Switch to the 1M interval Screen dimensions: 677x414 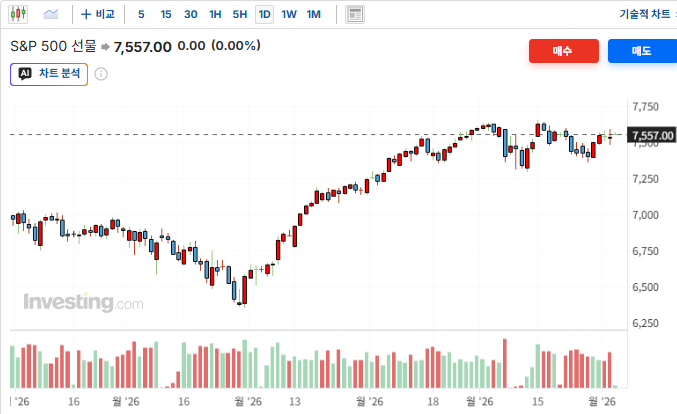pos(314,14)
